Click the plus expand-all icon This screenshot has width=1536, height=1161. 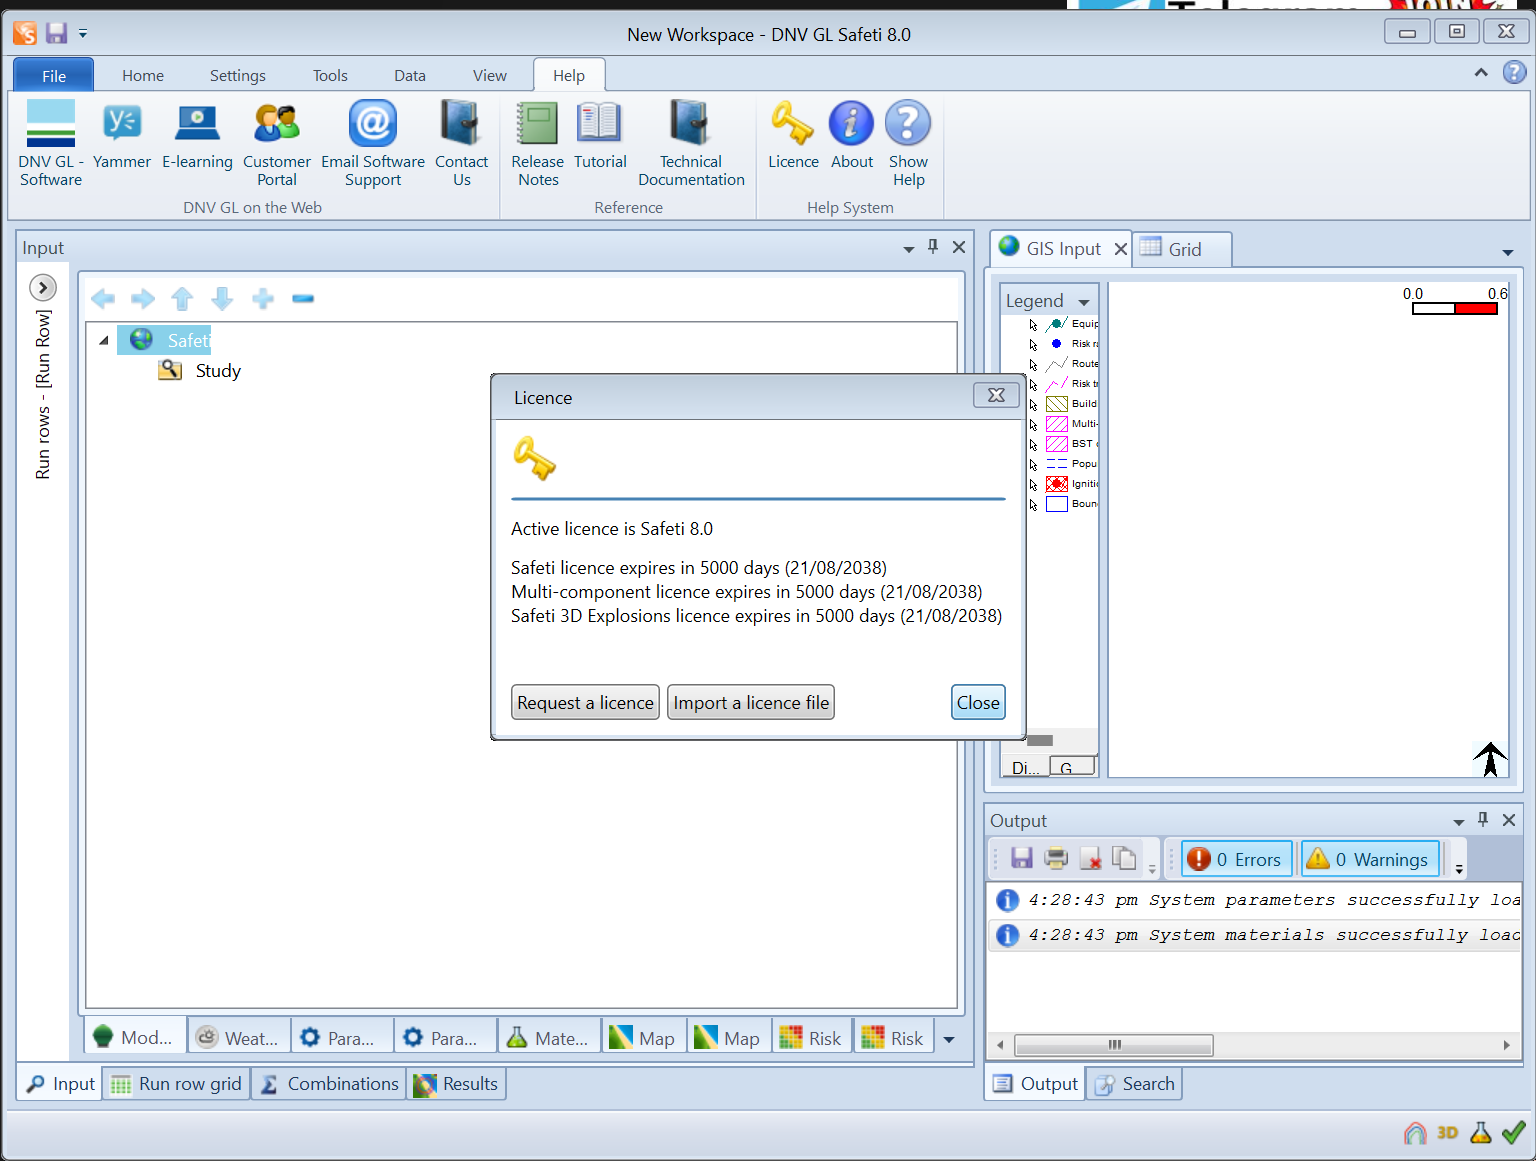click(x=263, y=298)
